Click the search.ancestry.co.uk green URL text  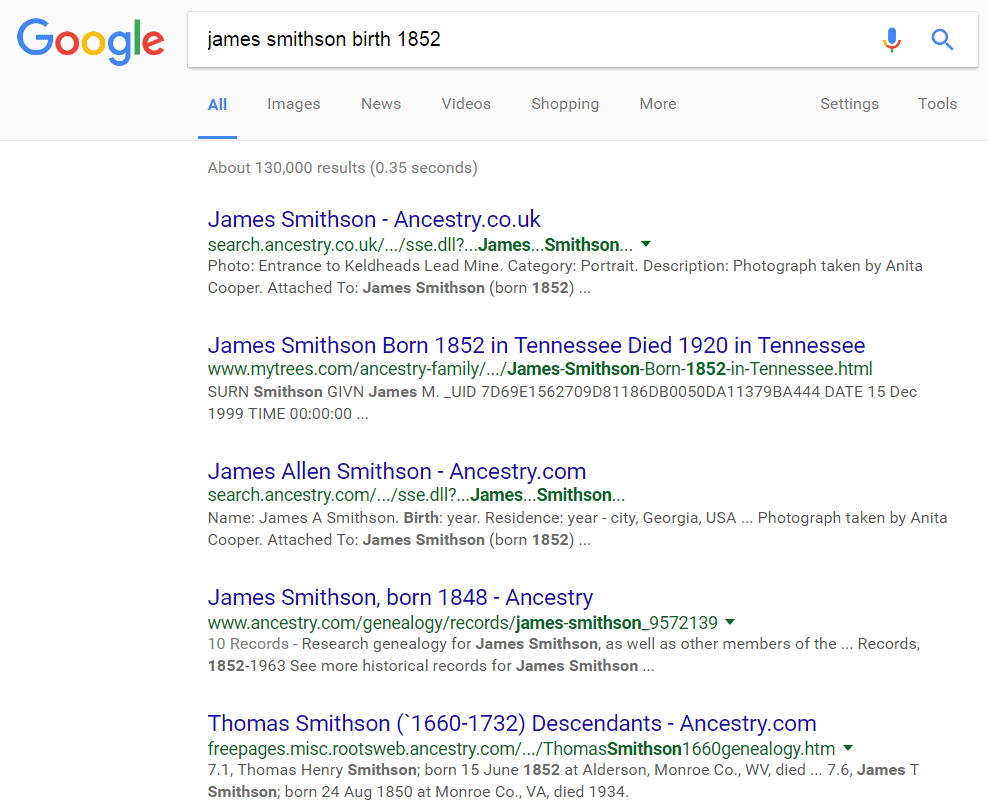pyautogui.click(x=420, y=244)
